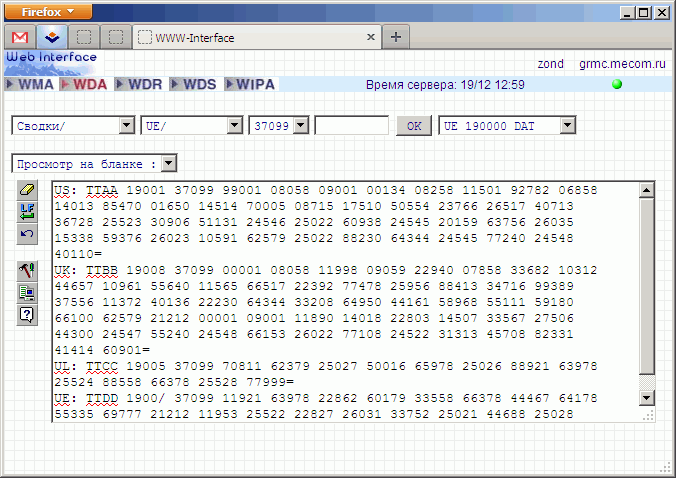Click the text area scroll down arrow
This screenshot has height=478, width=676.
point(646,398)
